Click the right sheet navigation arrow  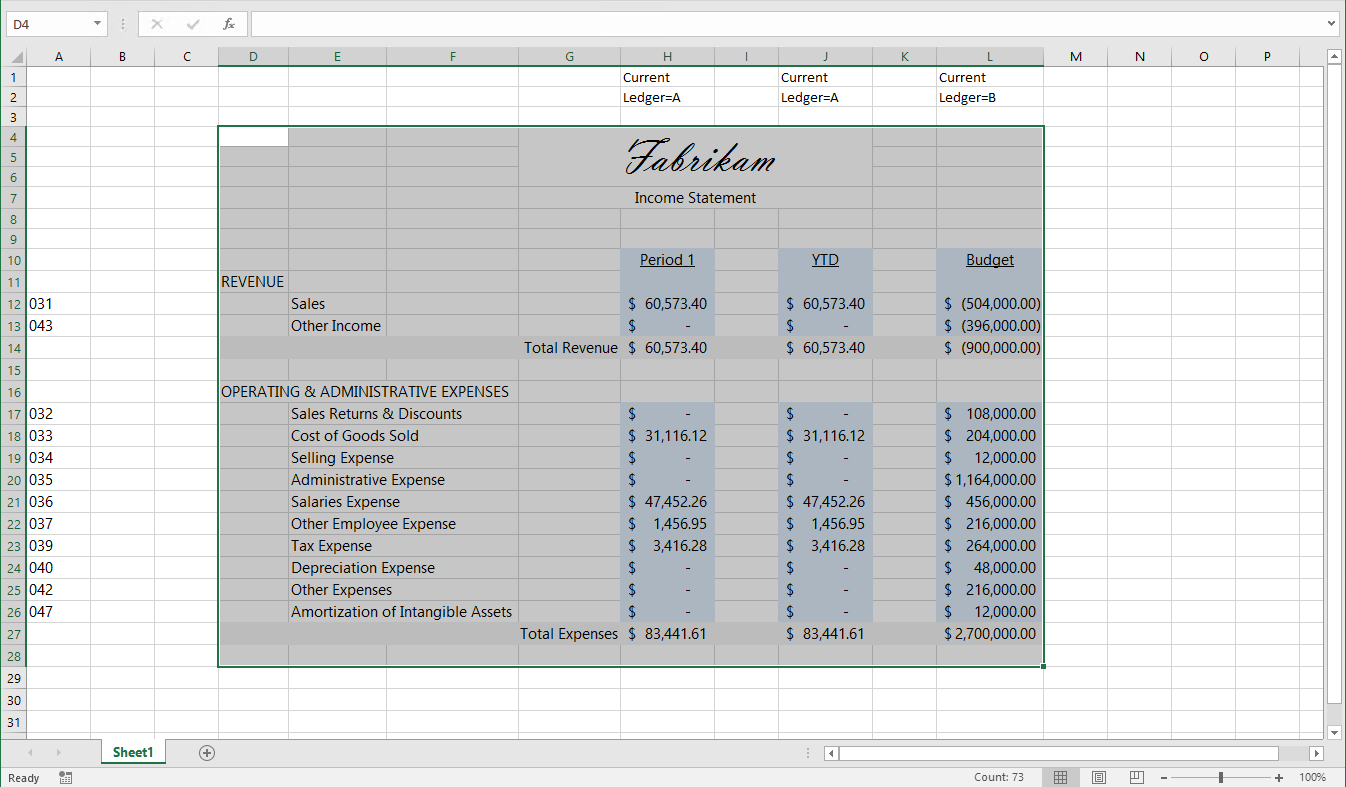57,752
